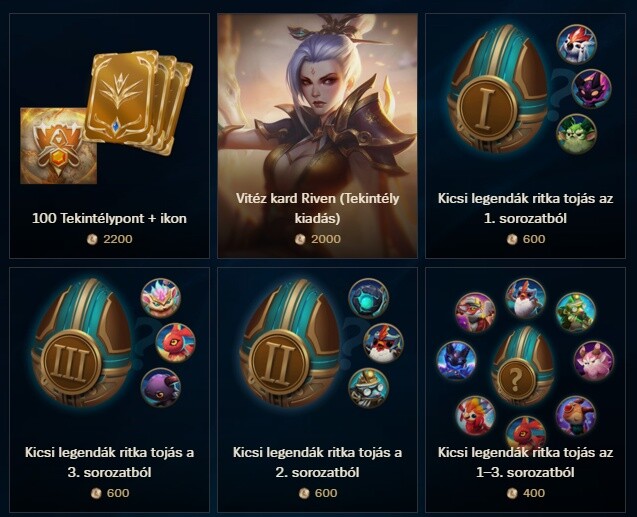Select the blue orb legend portrait in Series 2
The width and height of the screenshot is (637, 517).
coord(369,299)
